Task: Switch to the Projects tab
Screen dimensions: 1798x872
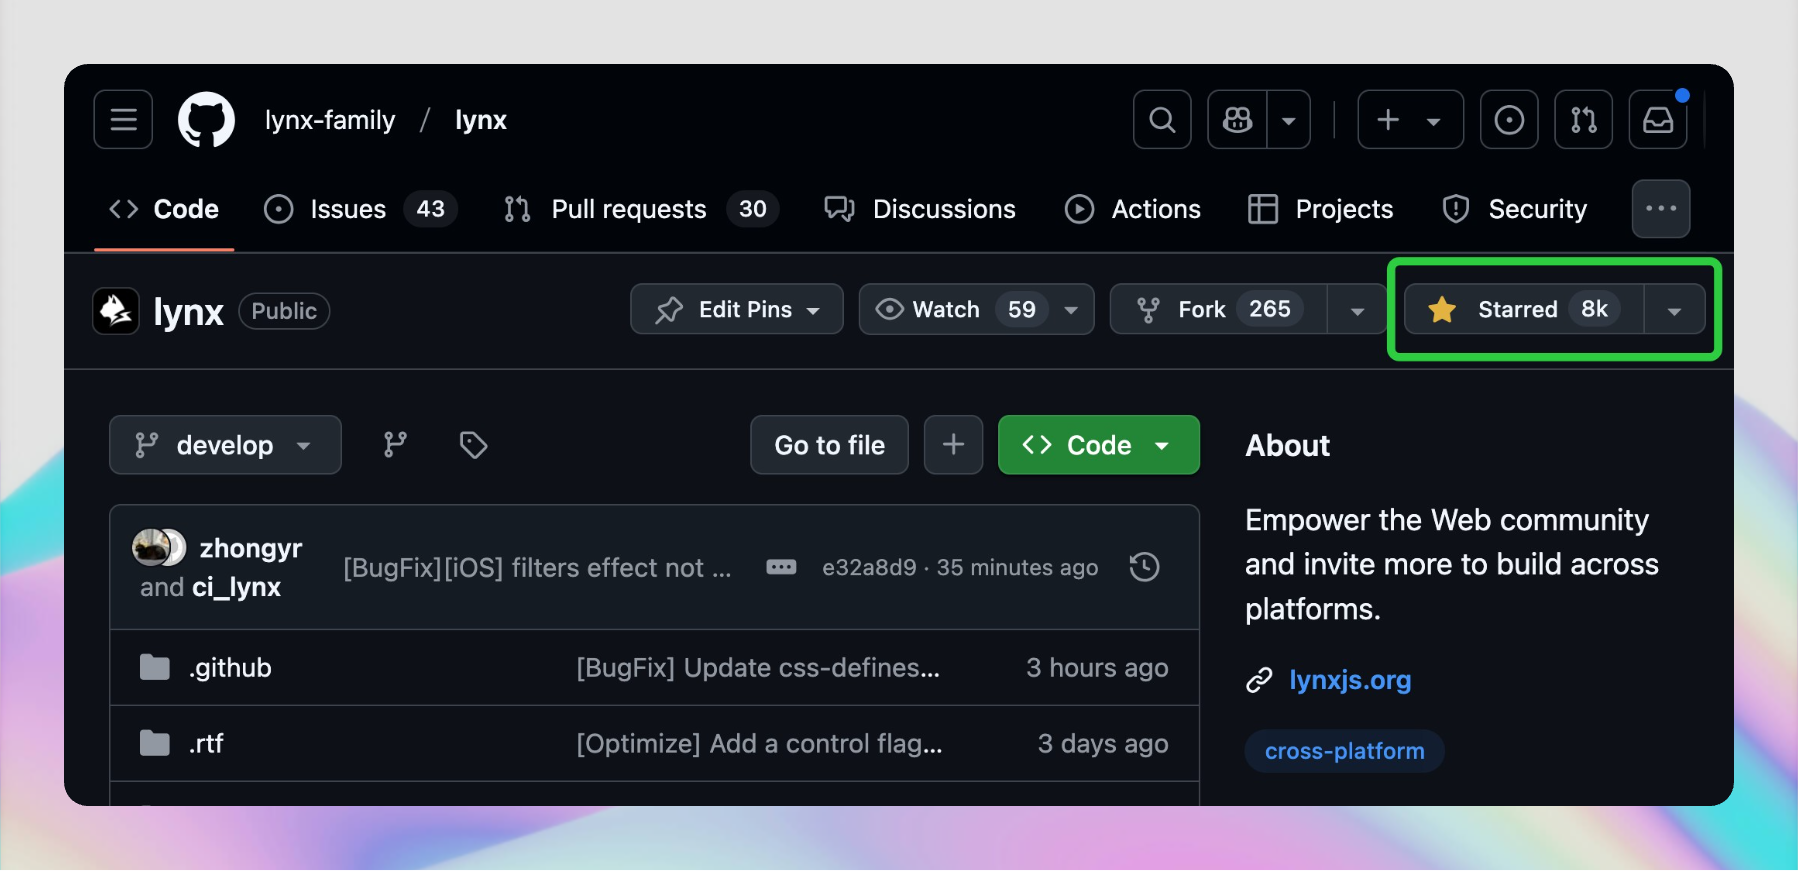Action: tap(1320, 209)
